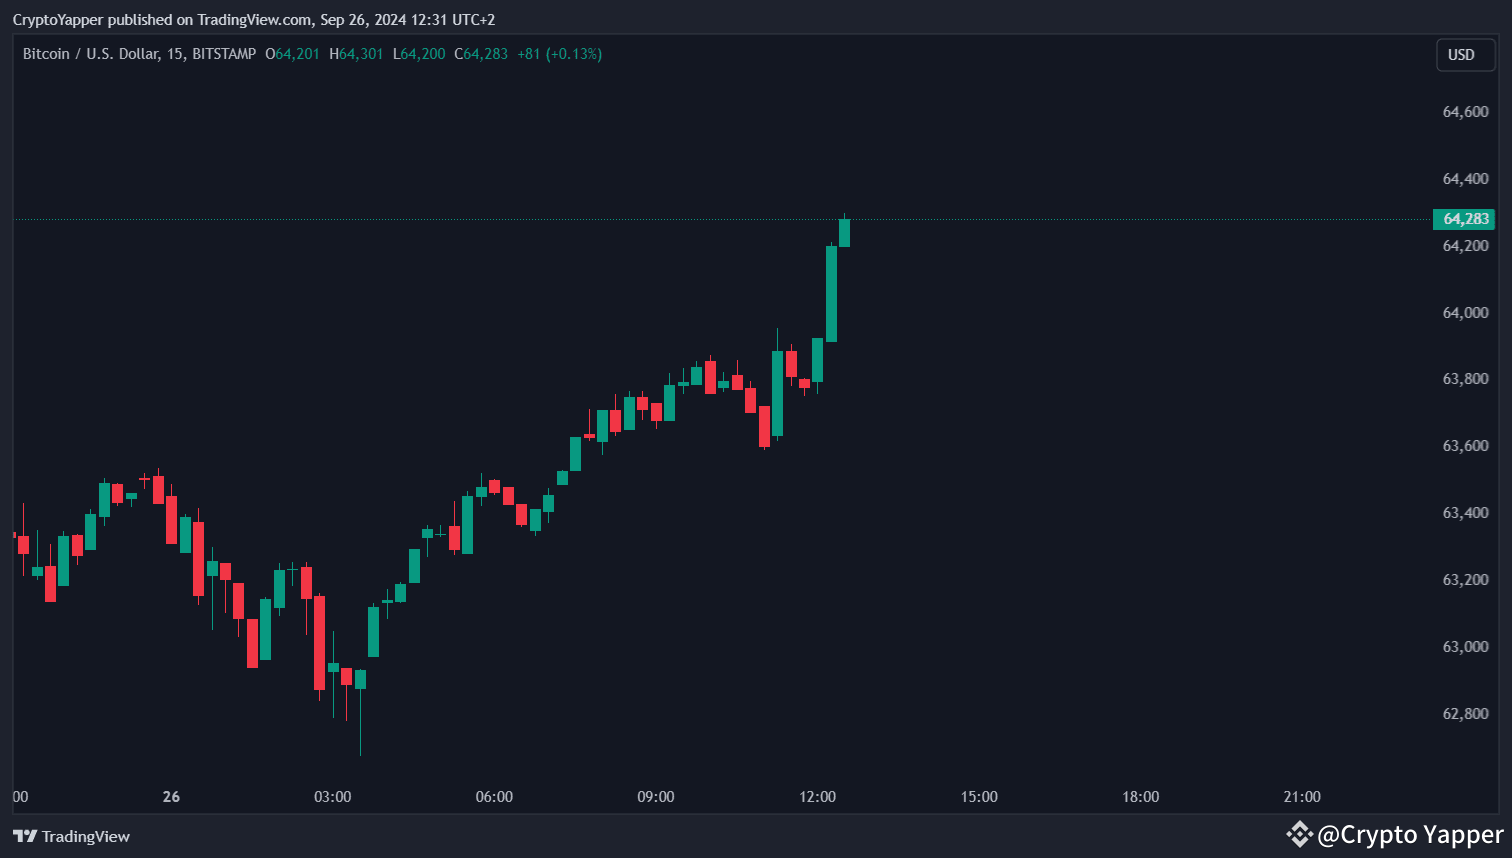Click the high price H64,301 value

click(358, 54)
